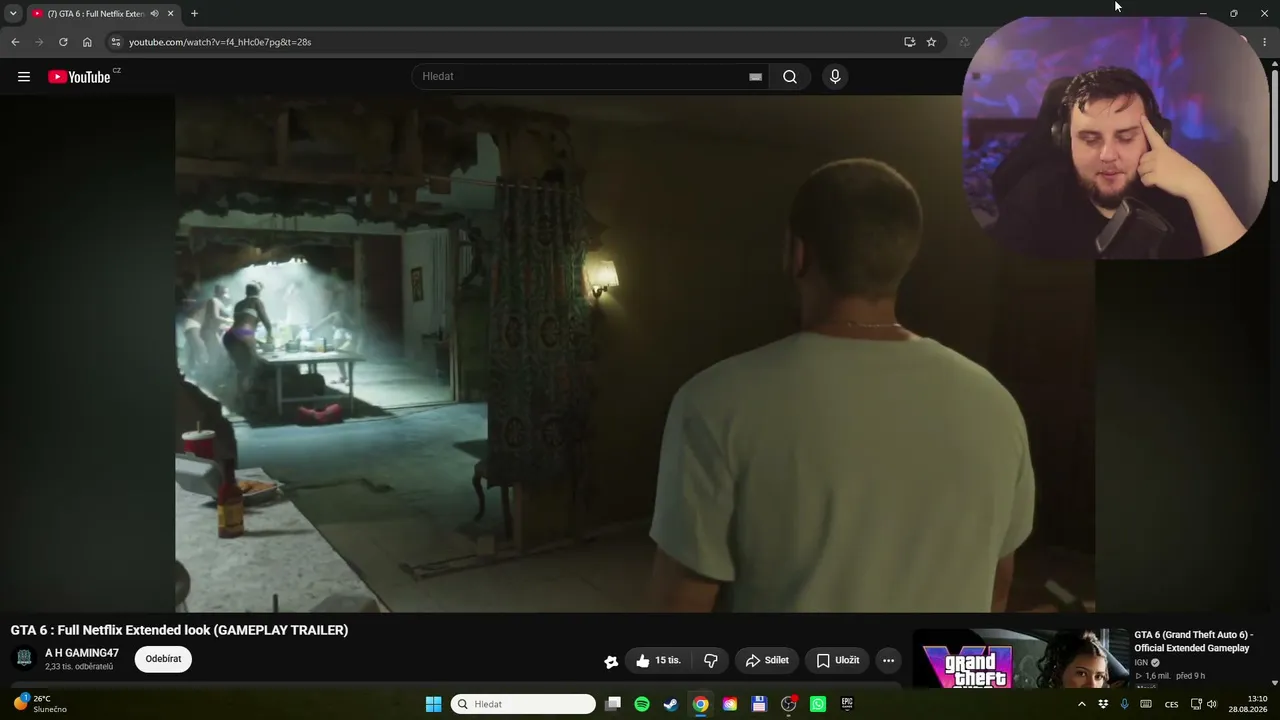Install app icon in the address bar

[909, 42]
